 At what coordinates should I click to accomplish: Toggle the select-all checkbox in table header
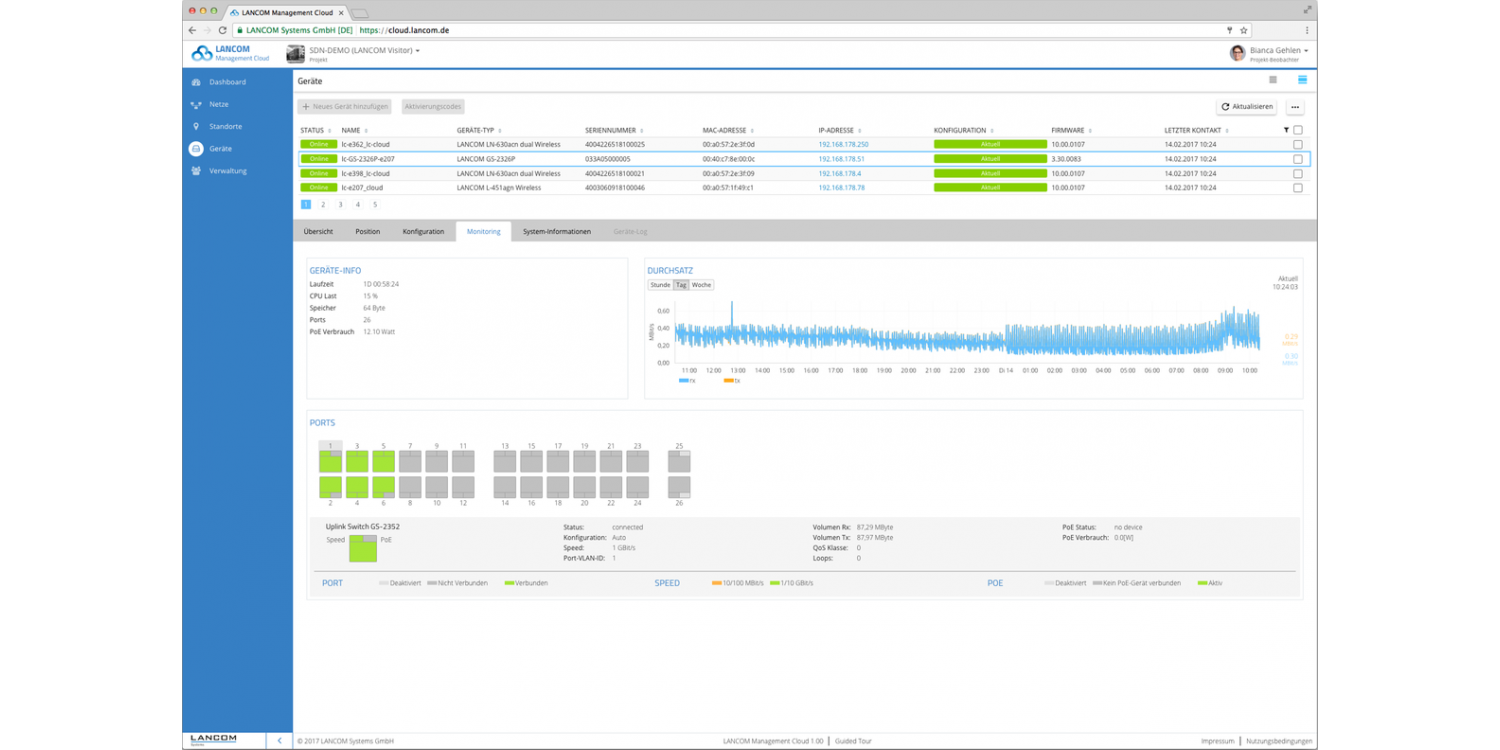click(x=1298, y=130)
